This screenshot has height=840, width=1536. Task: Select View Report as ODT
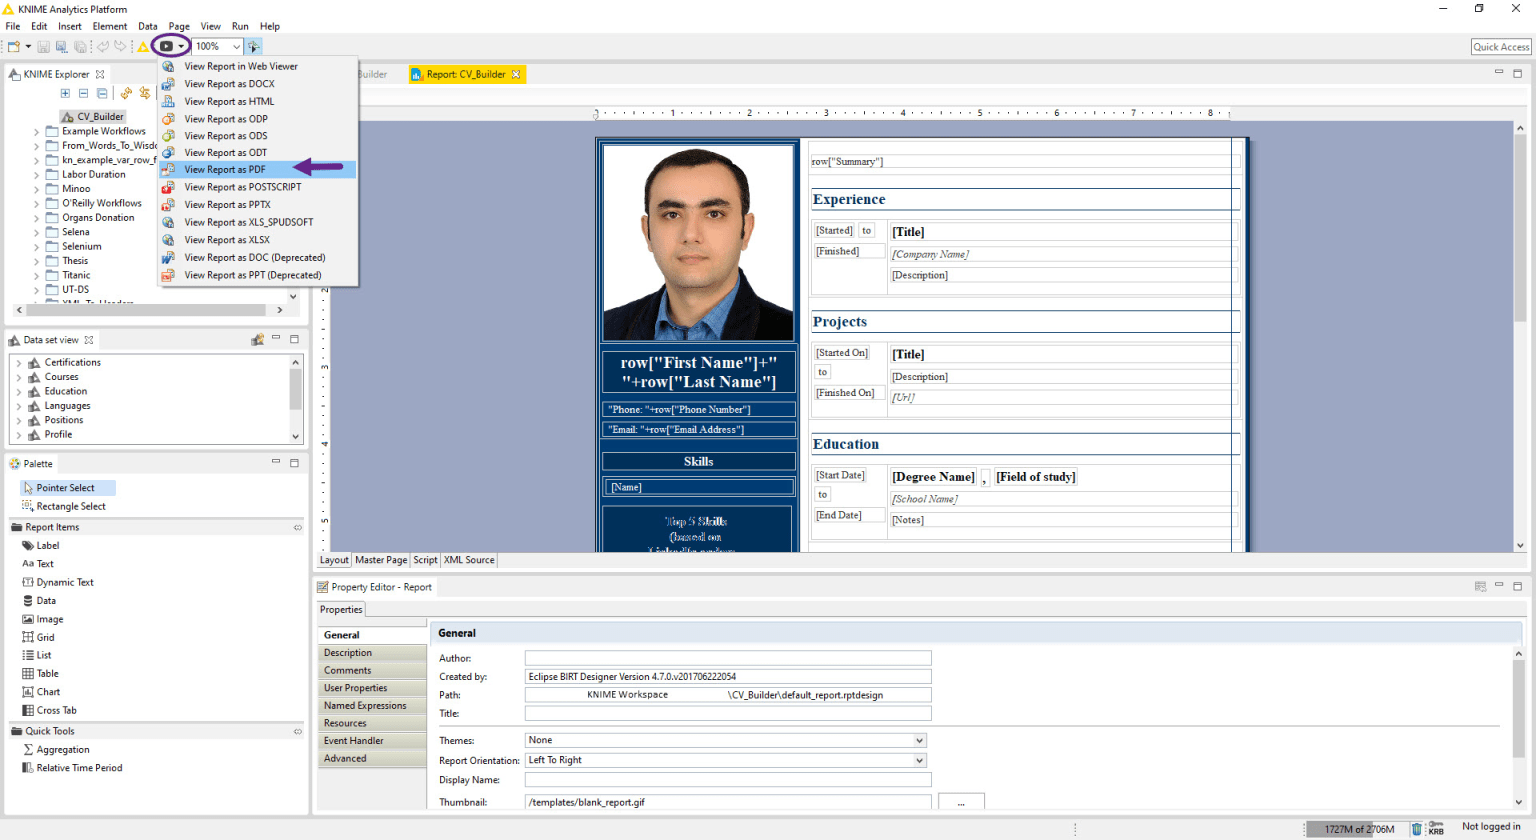pos(257,153)
